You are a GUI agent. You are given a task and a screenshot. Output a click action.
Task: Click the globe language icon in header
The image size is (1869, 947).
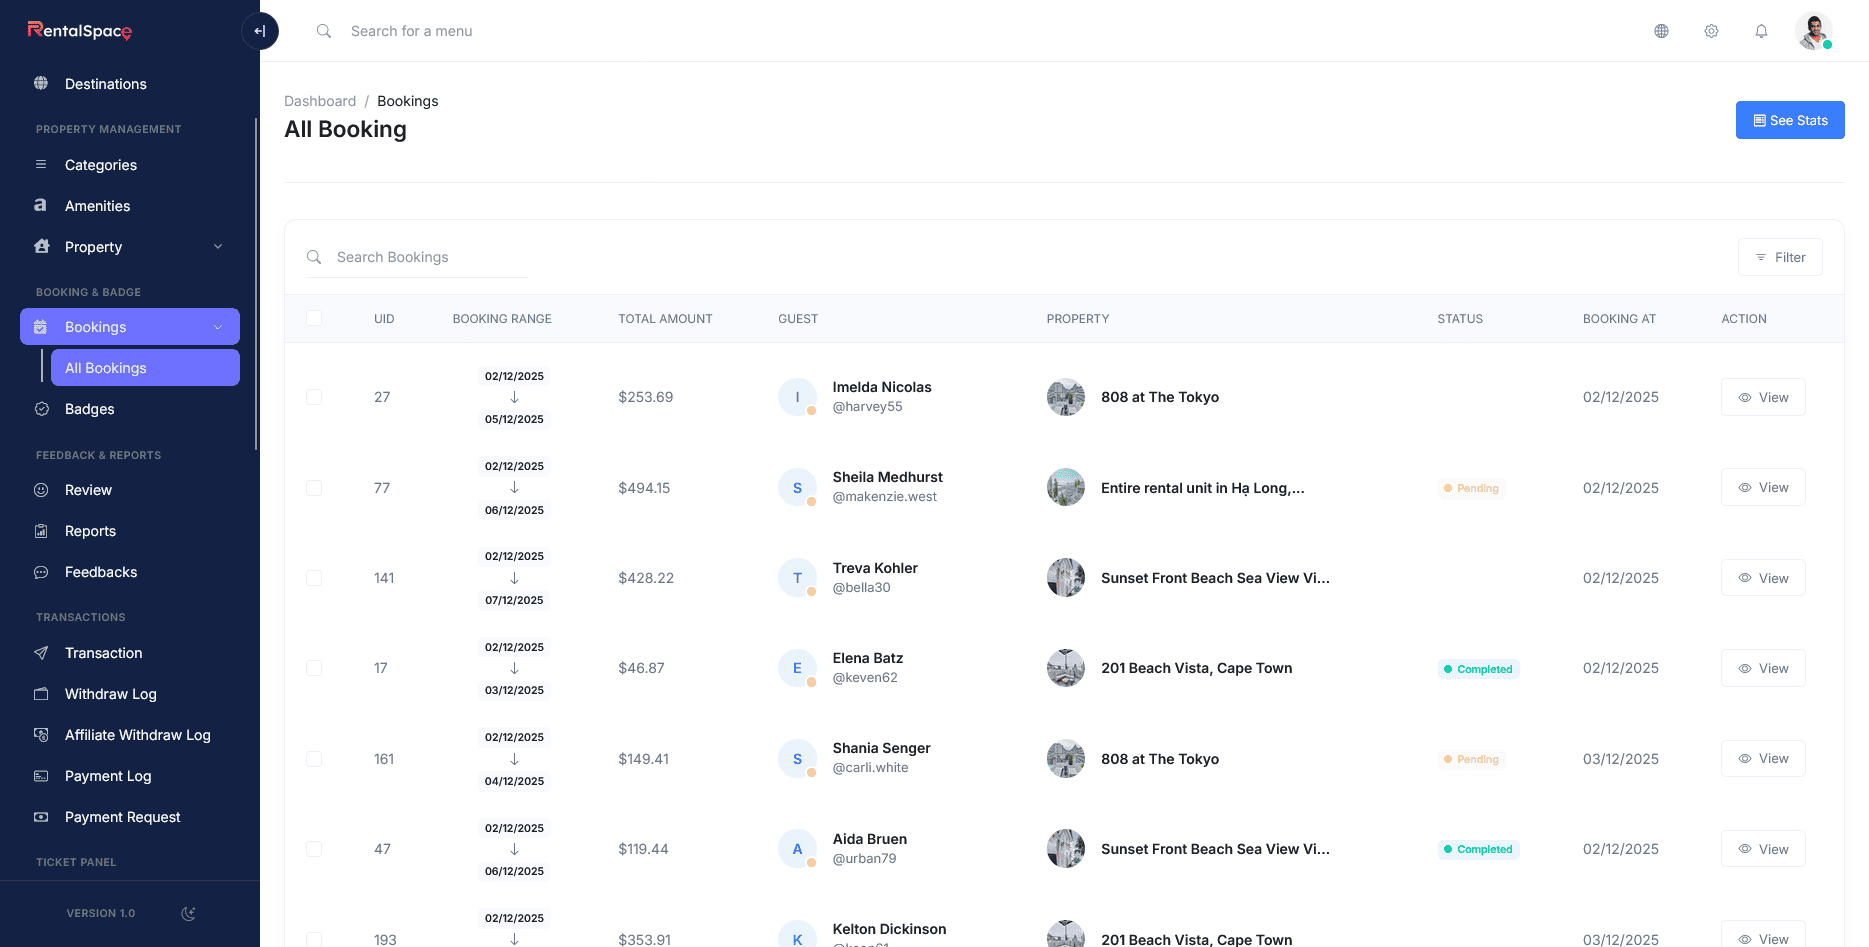coord(1661,31)
